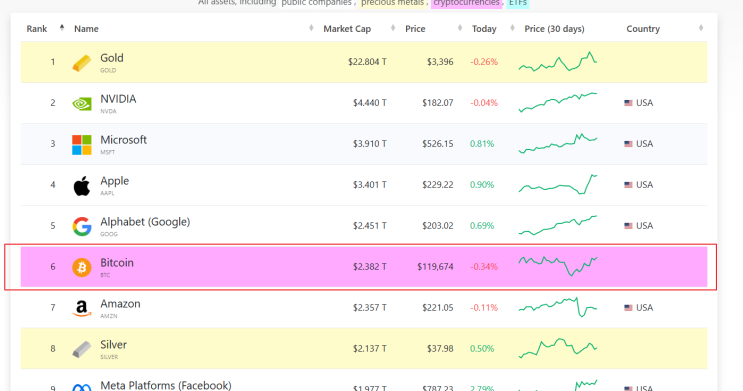Open the Silver asset page
Screen dimensions: 743x391
coord(113,345)
